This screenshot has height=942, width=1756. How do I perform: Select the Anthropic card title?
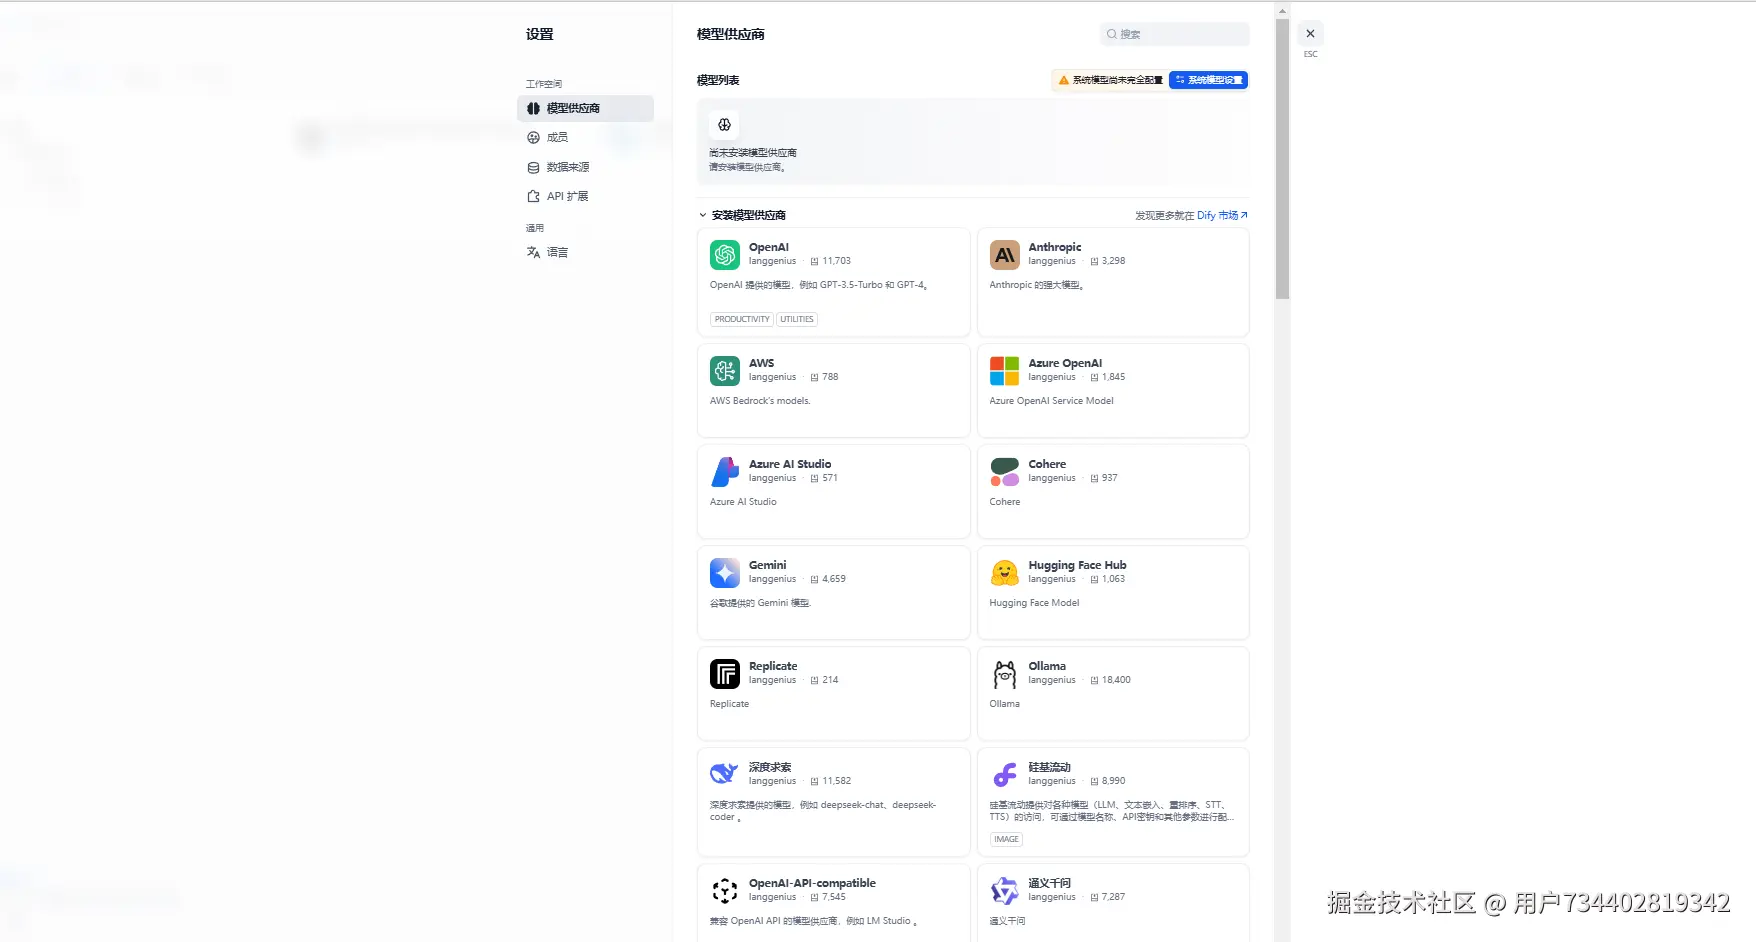point(1055,248)
